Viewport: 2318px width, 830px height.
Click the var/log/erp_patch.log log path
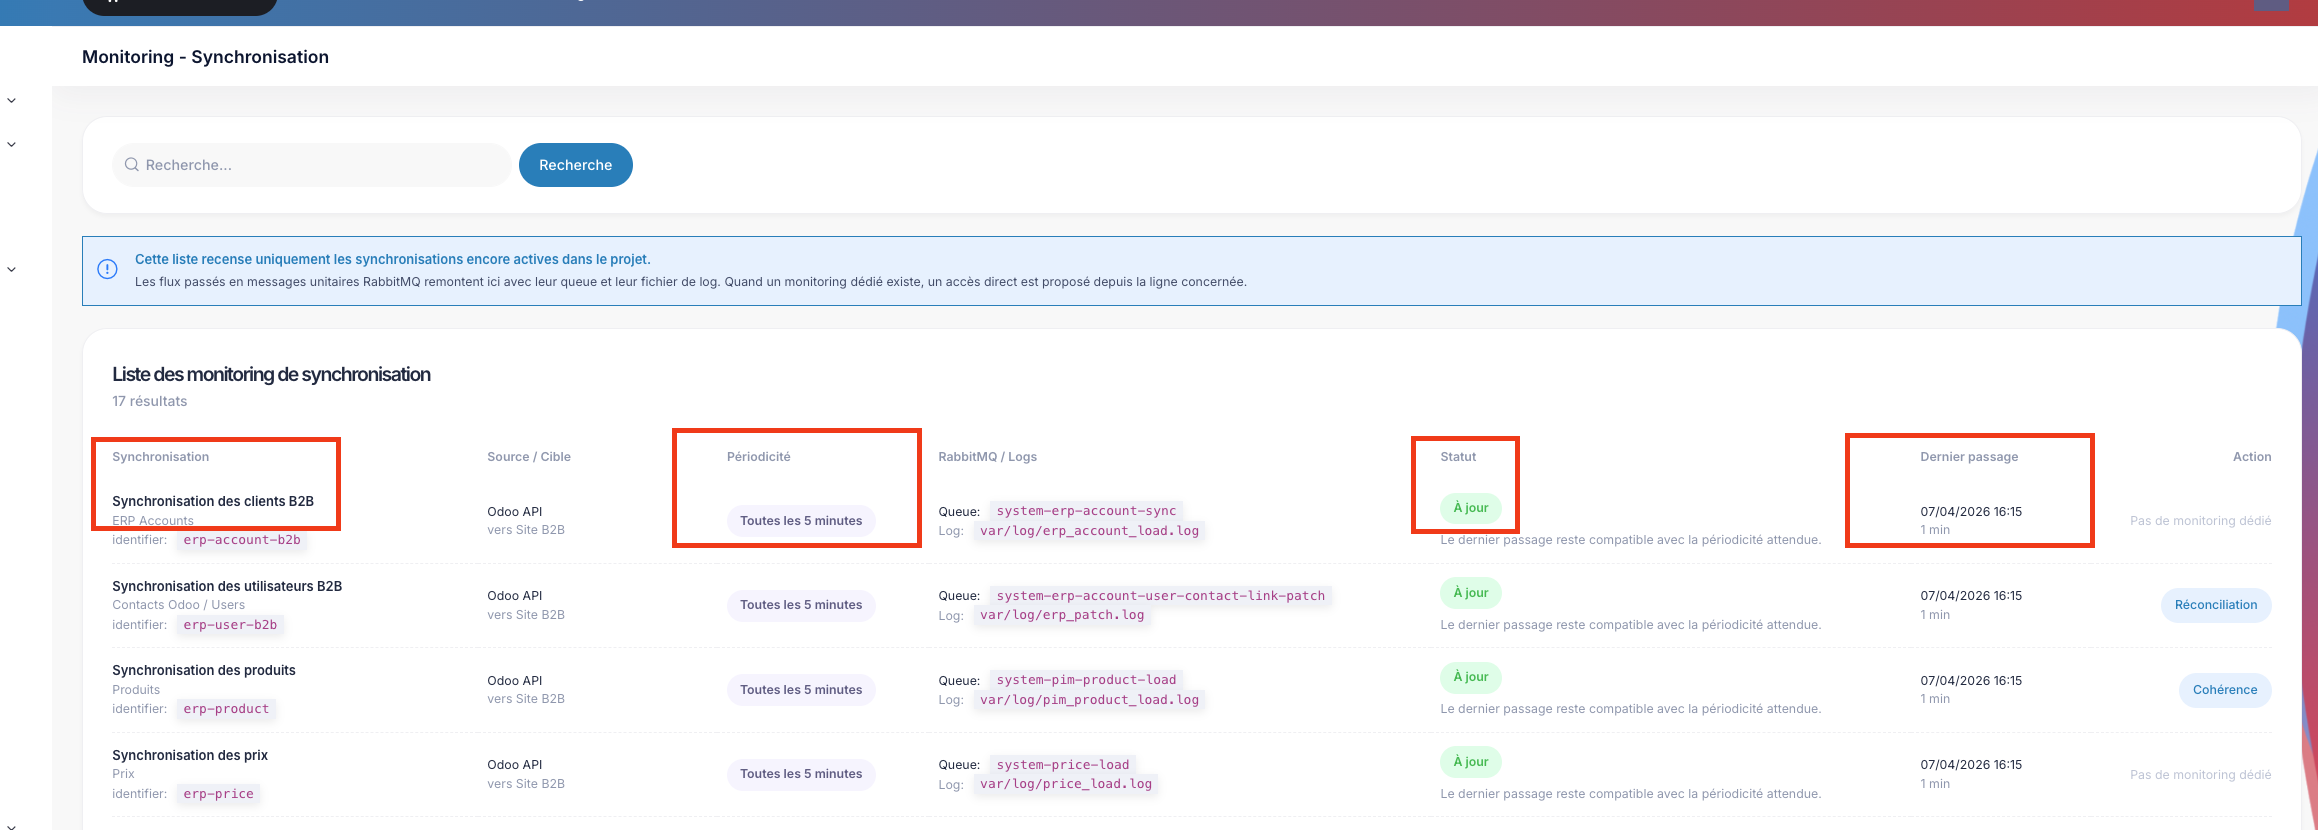[x=1062, y=615]
